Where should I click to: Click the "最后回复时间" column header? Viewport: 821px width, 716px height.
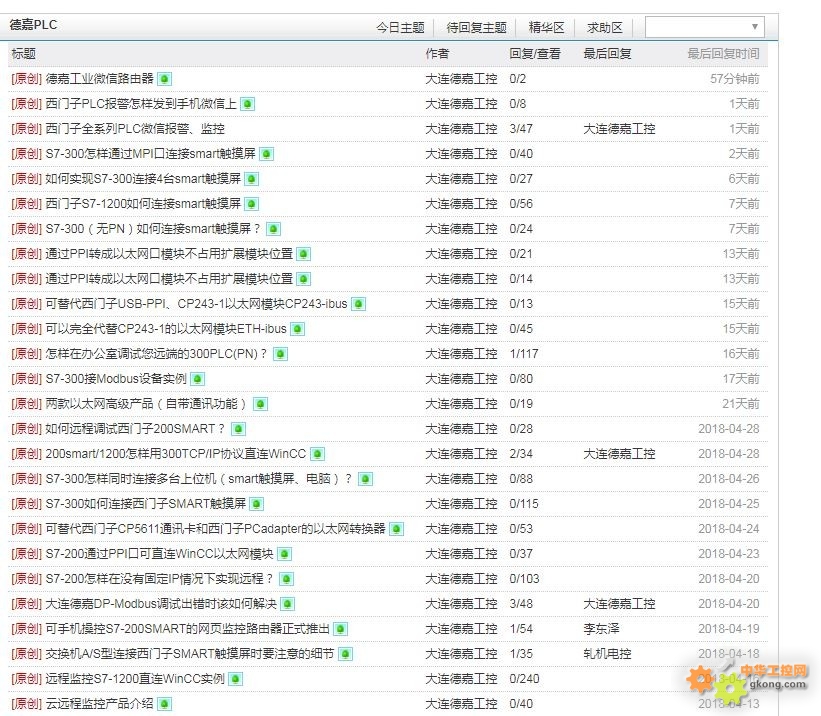[x=723, y=53]
